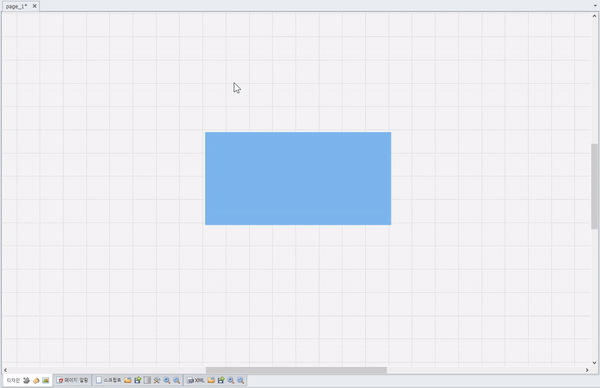This screenshot has width=600, height=388.
Task: Switch to the XML tab
Action: [196, 380]
